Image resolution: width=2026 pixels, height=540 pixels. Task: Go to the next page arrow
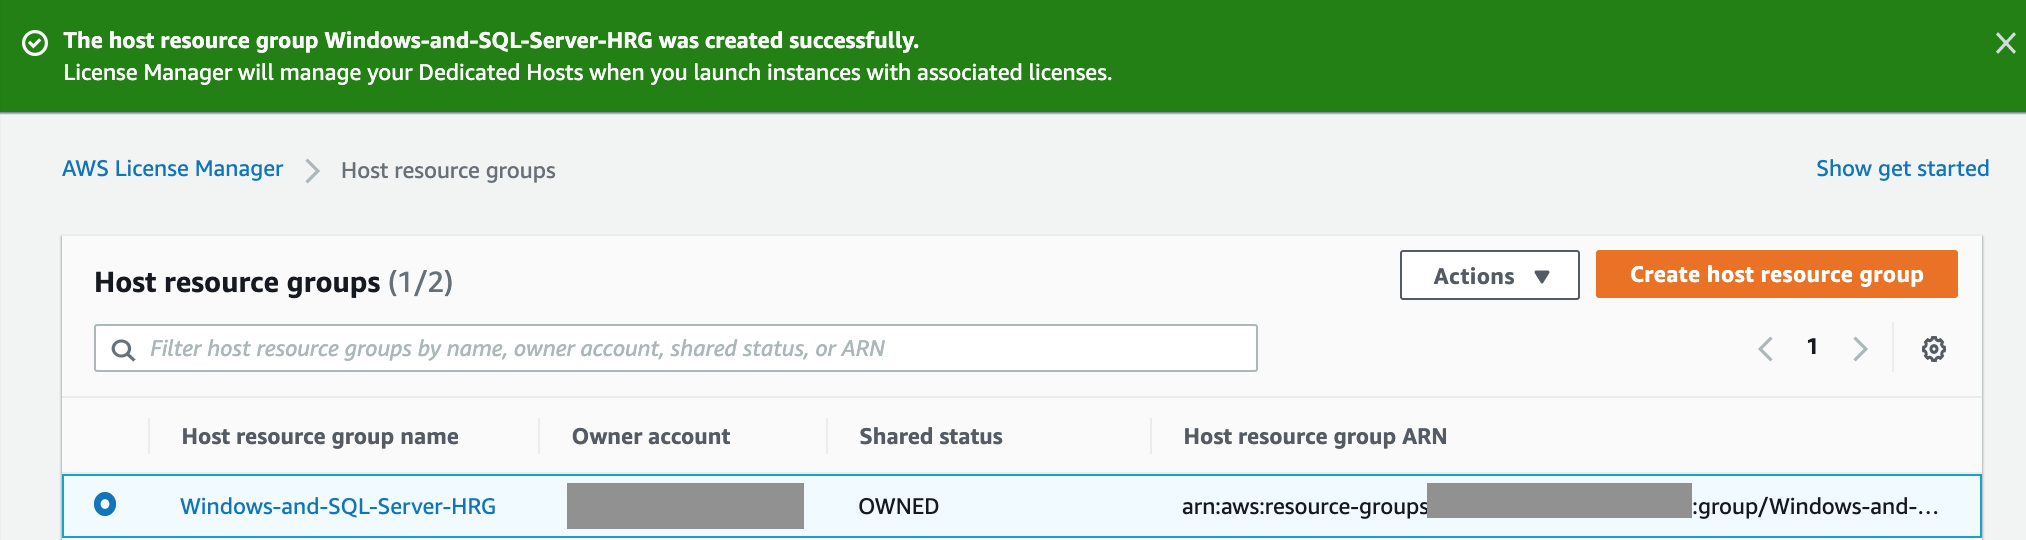[1860, 349]
